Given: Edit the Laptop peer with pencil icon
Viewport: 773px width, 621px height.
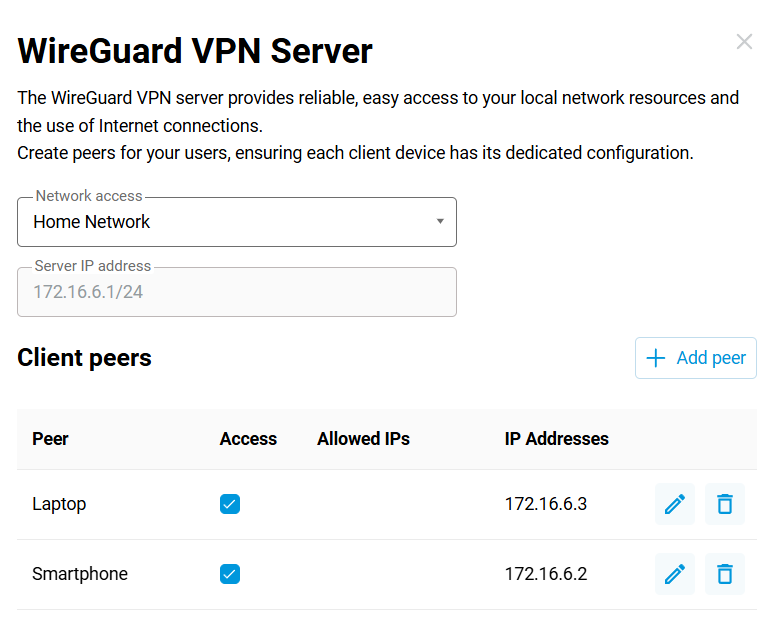Looking at the screenshot, I should tap(675, 504).
